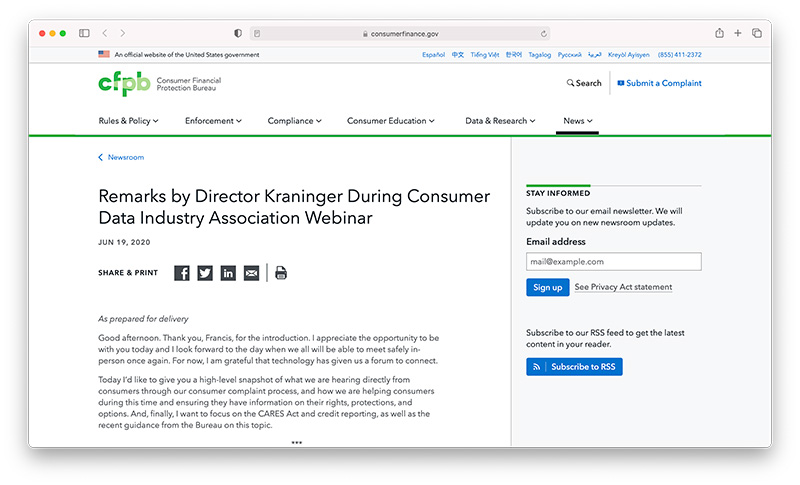Screen dimensions: 800x485
Task: Click the Subscribe to RSS button
Action: 574,367
